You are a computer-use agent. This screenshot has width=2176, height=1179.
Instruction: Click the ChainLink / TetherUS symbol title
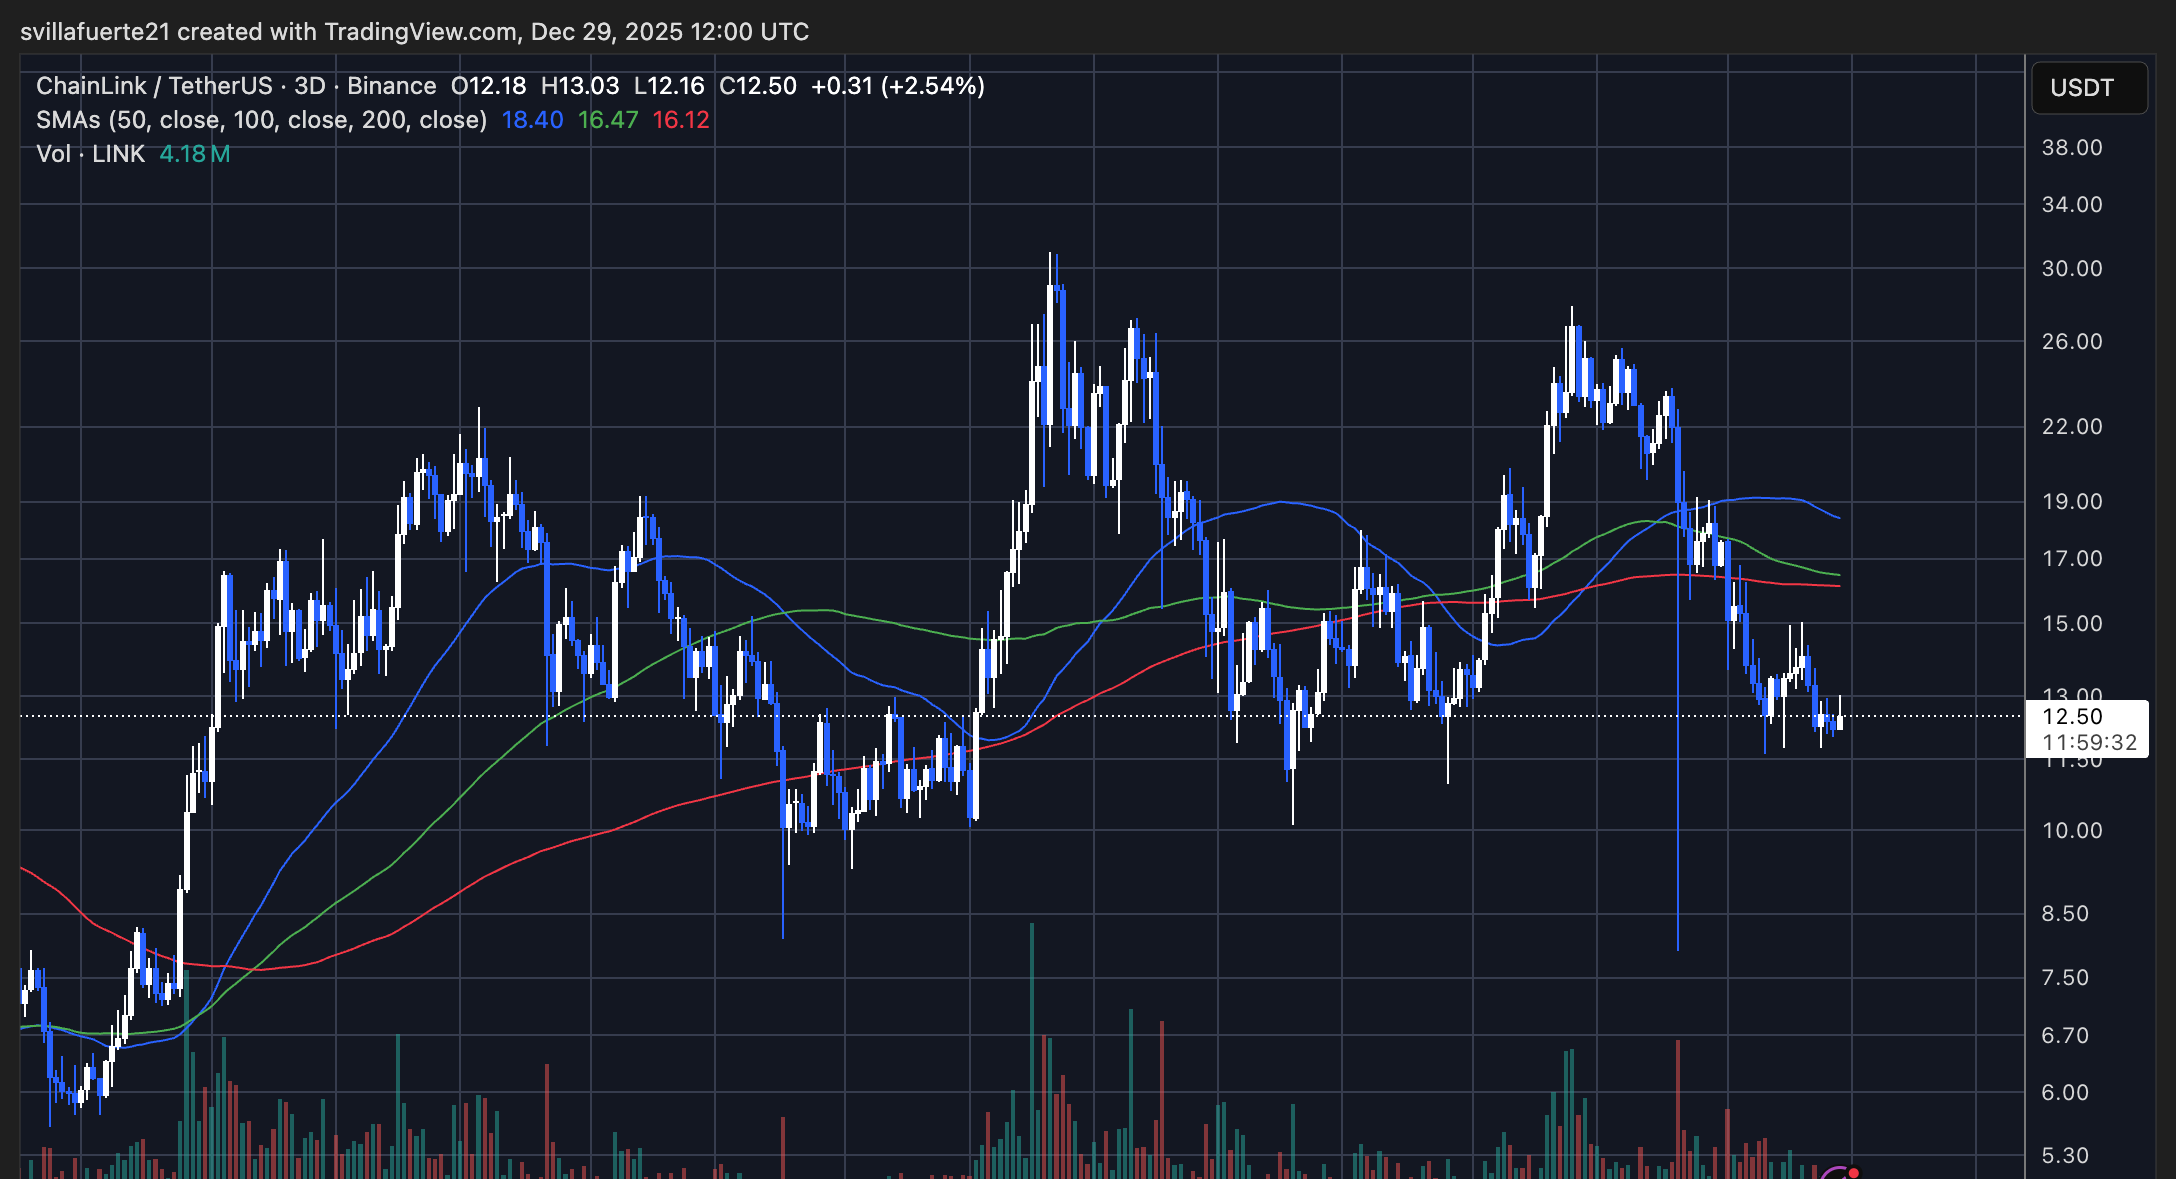click(154, 86)
